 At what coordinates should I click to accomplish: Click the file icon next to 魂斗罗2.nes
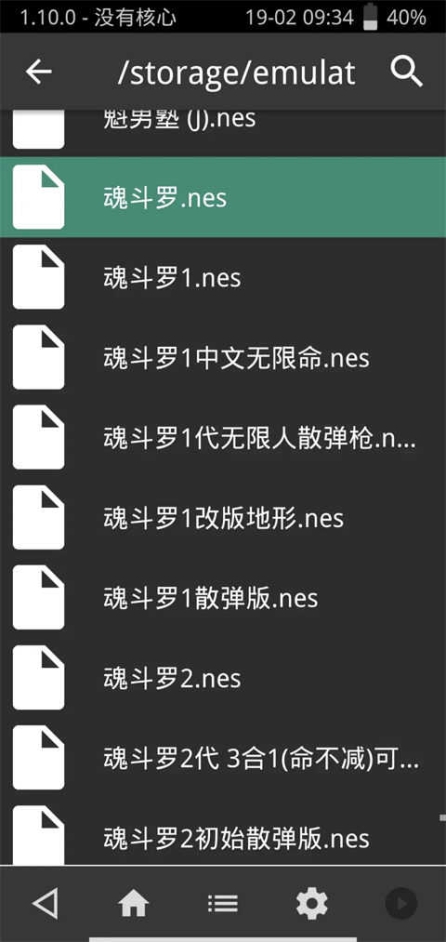(x=38, y=677)
